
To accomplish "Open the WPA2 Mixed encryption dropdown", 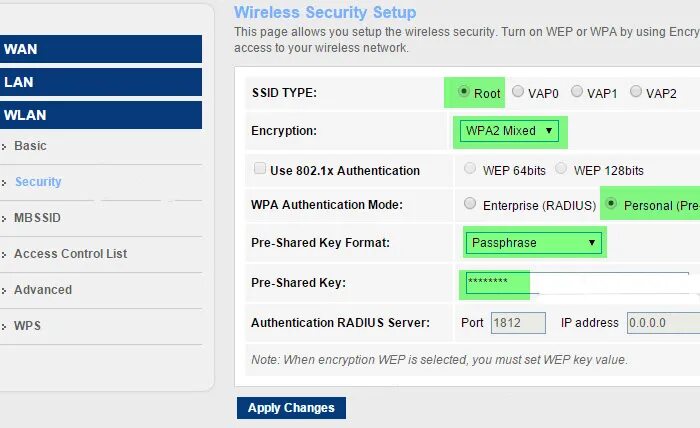I will pos(509,130).
